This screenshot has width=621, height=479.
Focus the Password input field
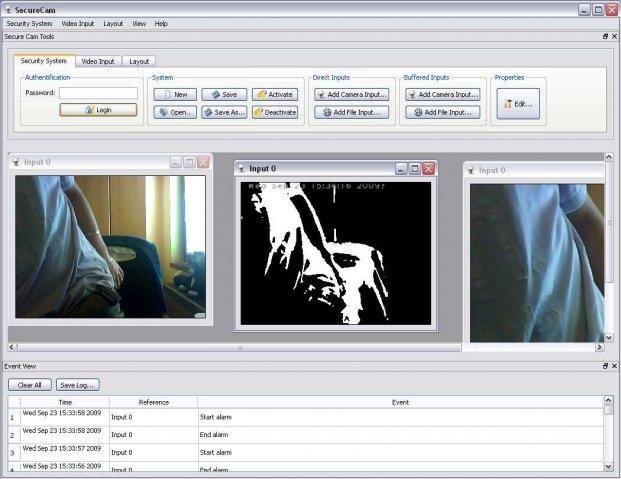[x=98, y=93]
